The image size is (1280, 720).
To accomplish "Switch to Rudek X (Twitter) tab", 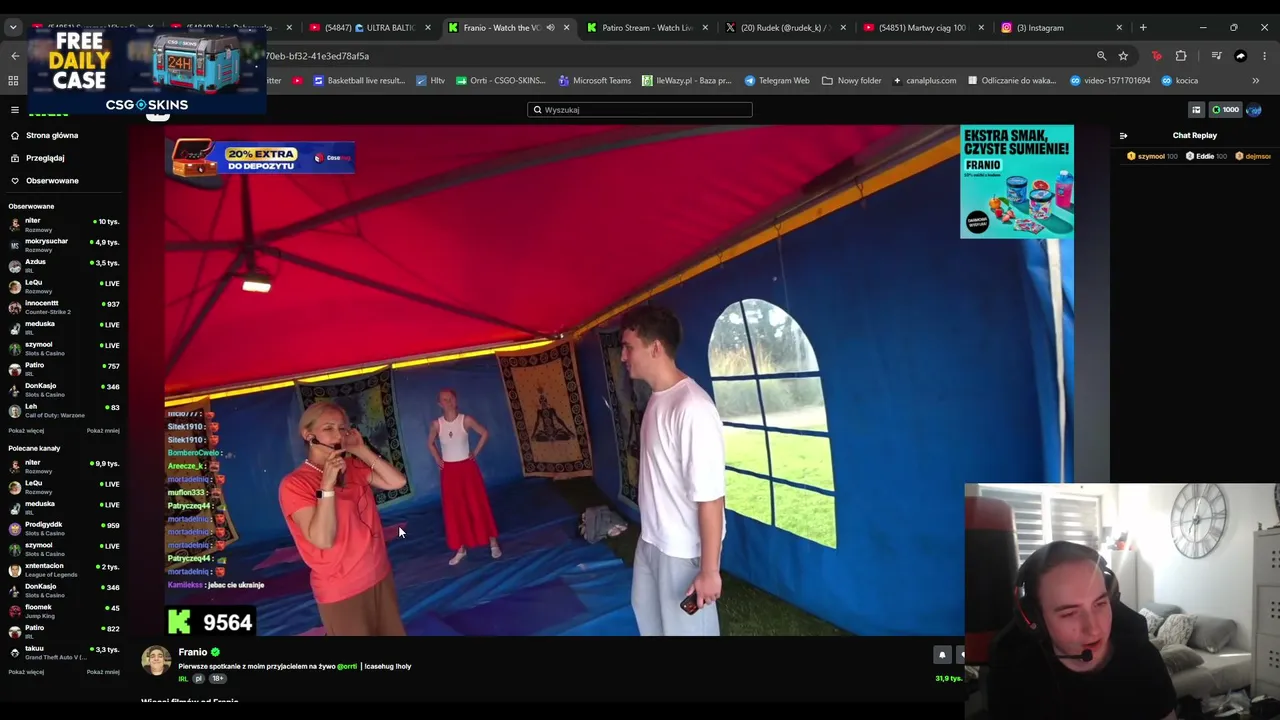I will pyautogui.click(x=785, y=28).
